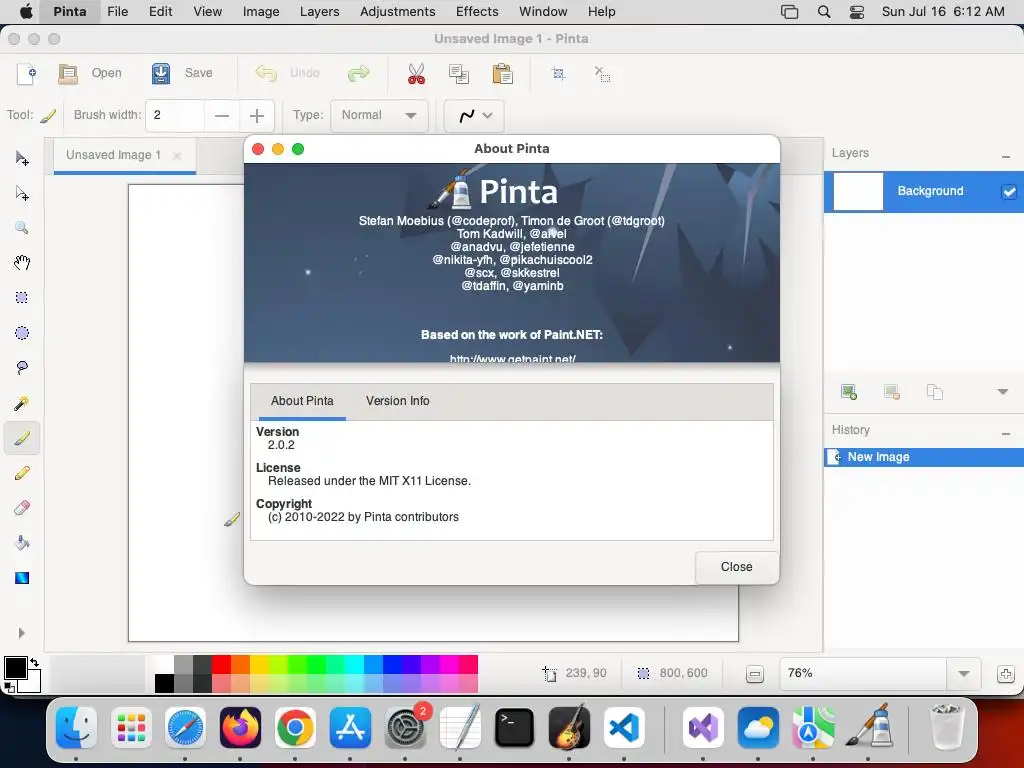Switch to the Version Info tab
Image resolution: width=1024 pixels, height=768 pixels.
pos(398,401)
